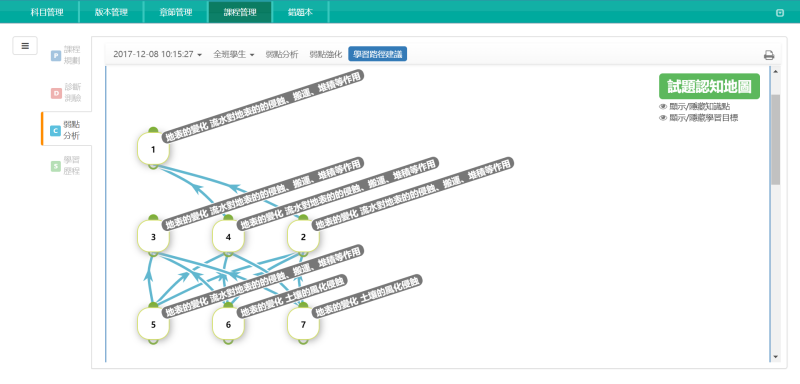Select the 課程管理 tab

point(240,12)
